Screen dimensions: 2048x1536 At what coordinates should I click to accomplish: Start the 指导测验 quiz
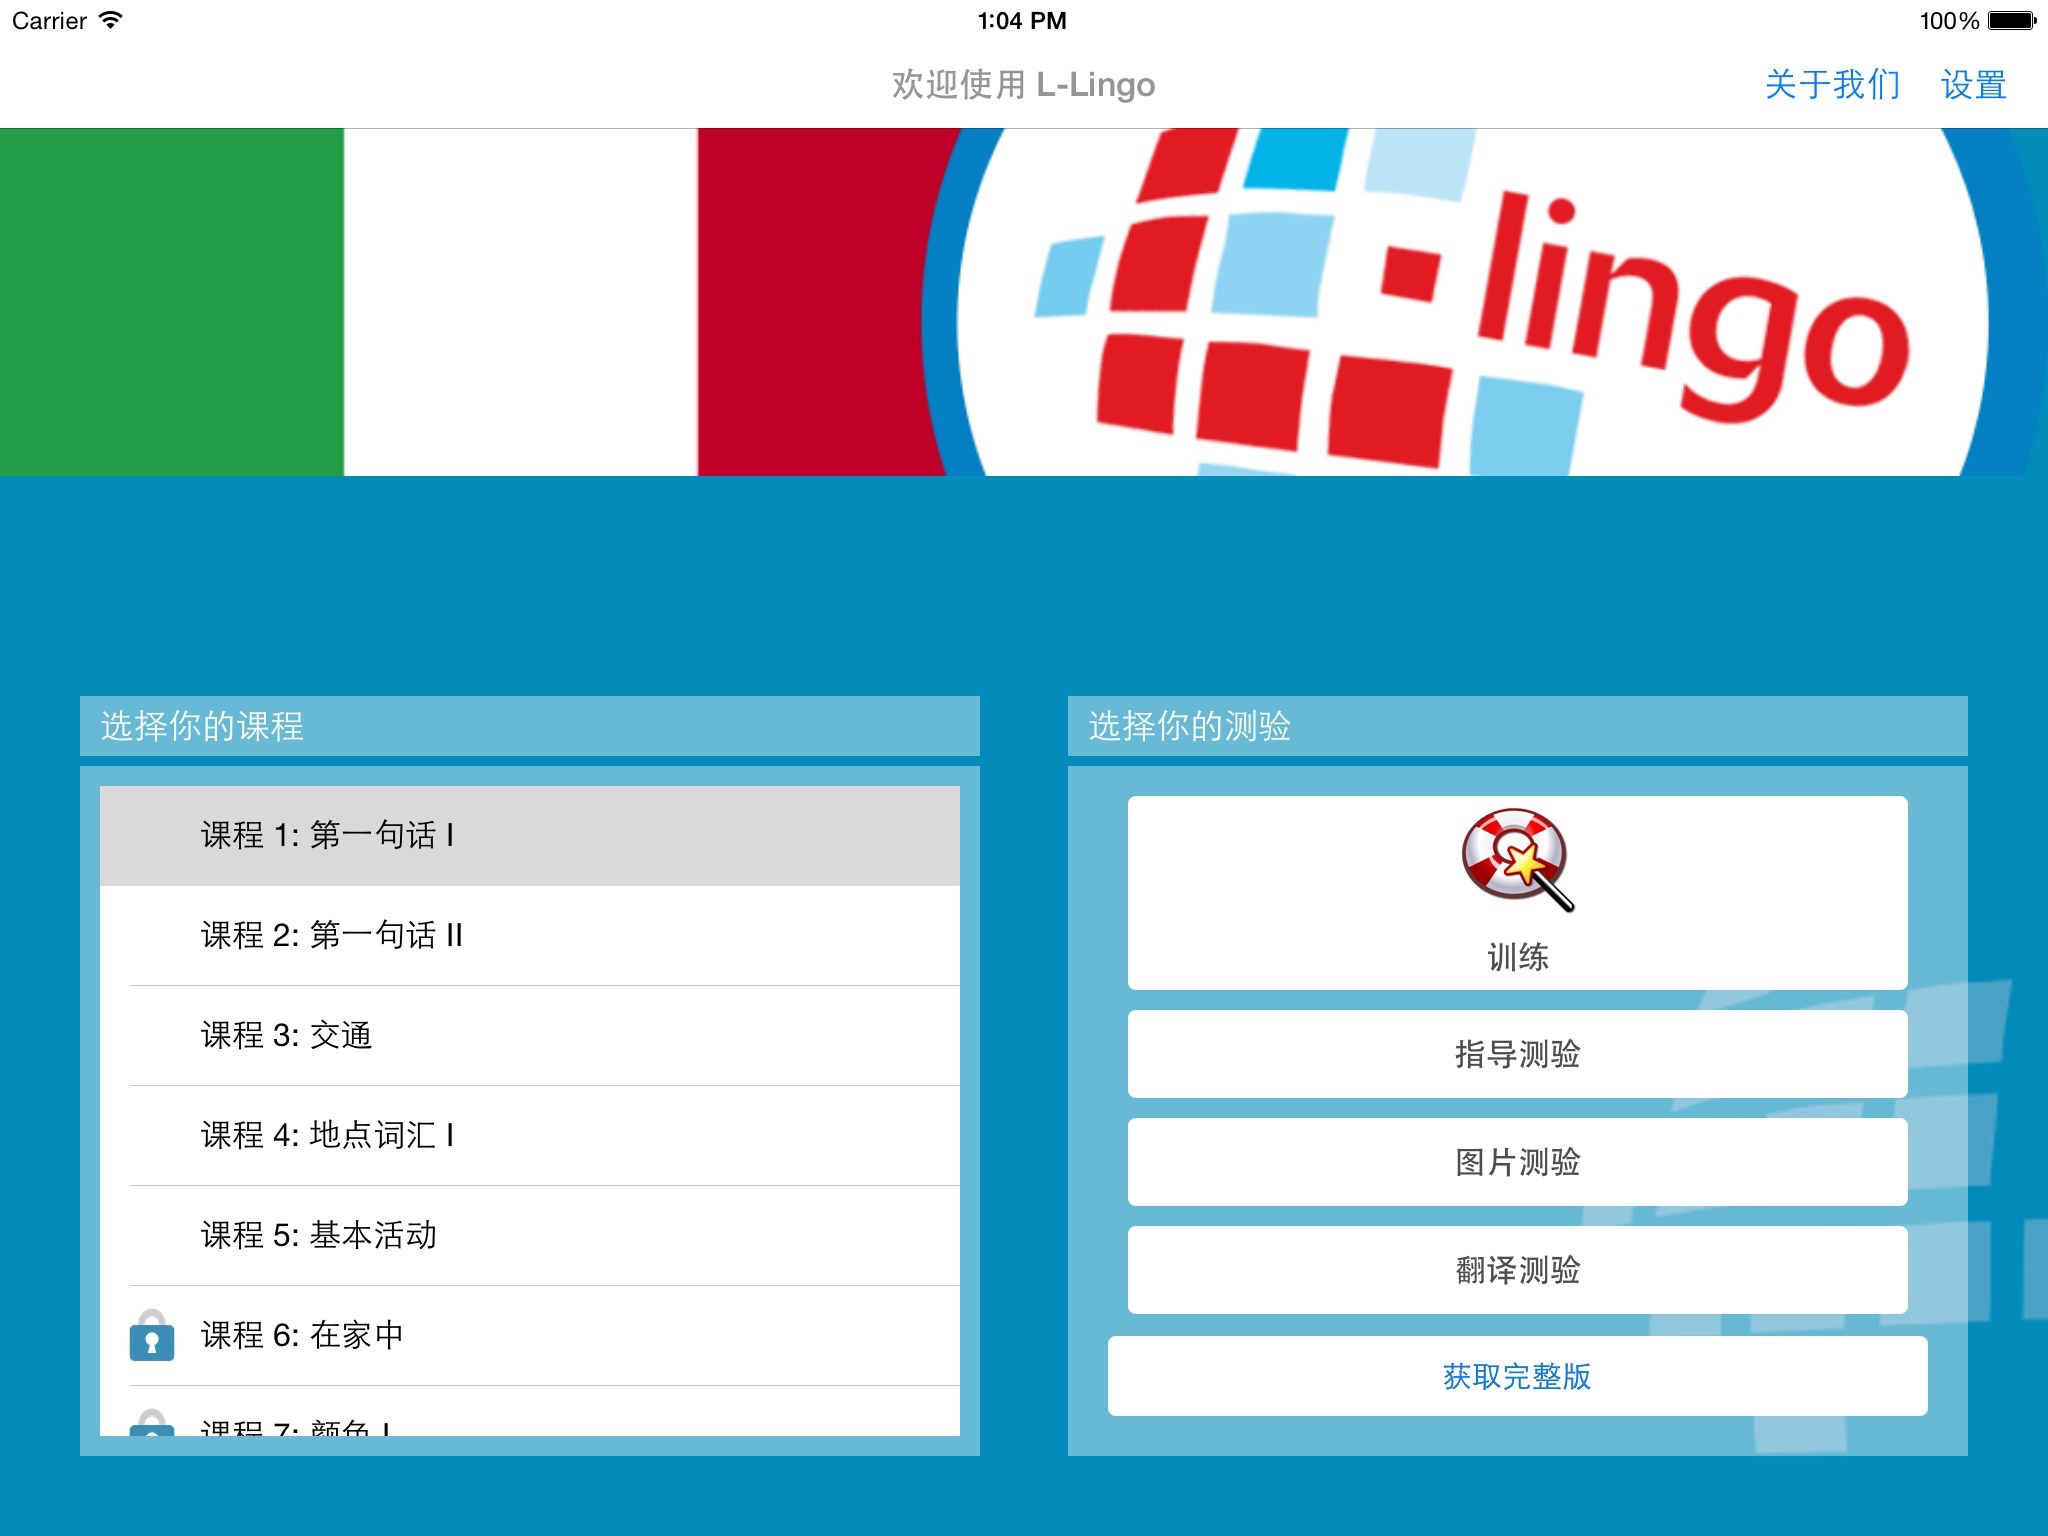point(1517,1054)
